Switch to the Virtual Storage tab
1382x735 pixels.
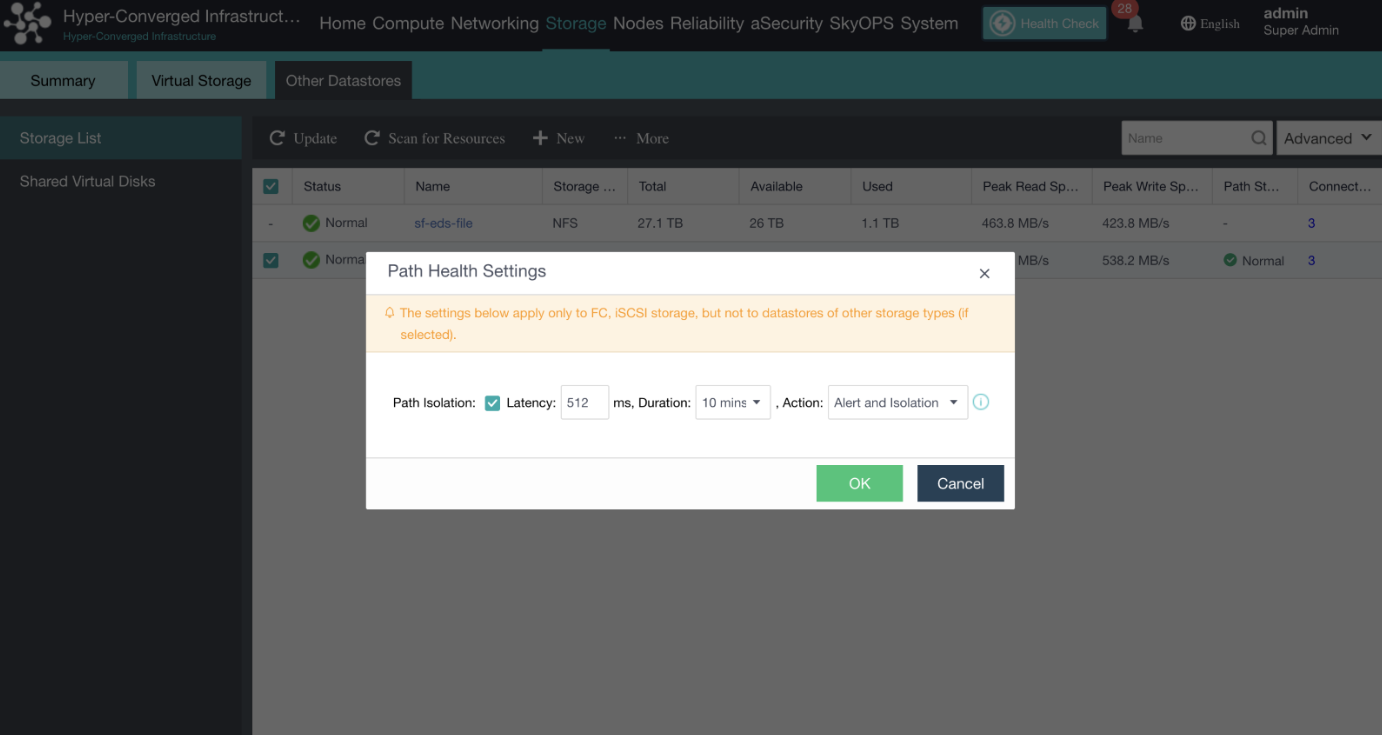[x=202, y=80]
